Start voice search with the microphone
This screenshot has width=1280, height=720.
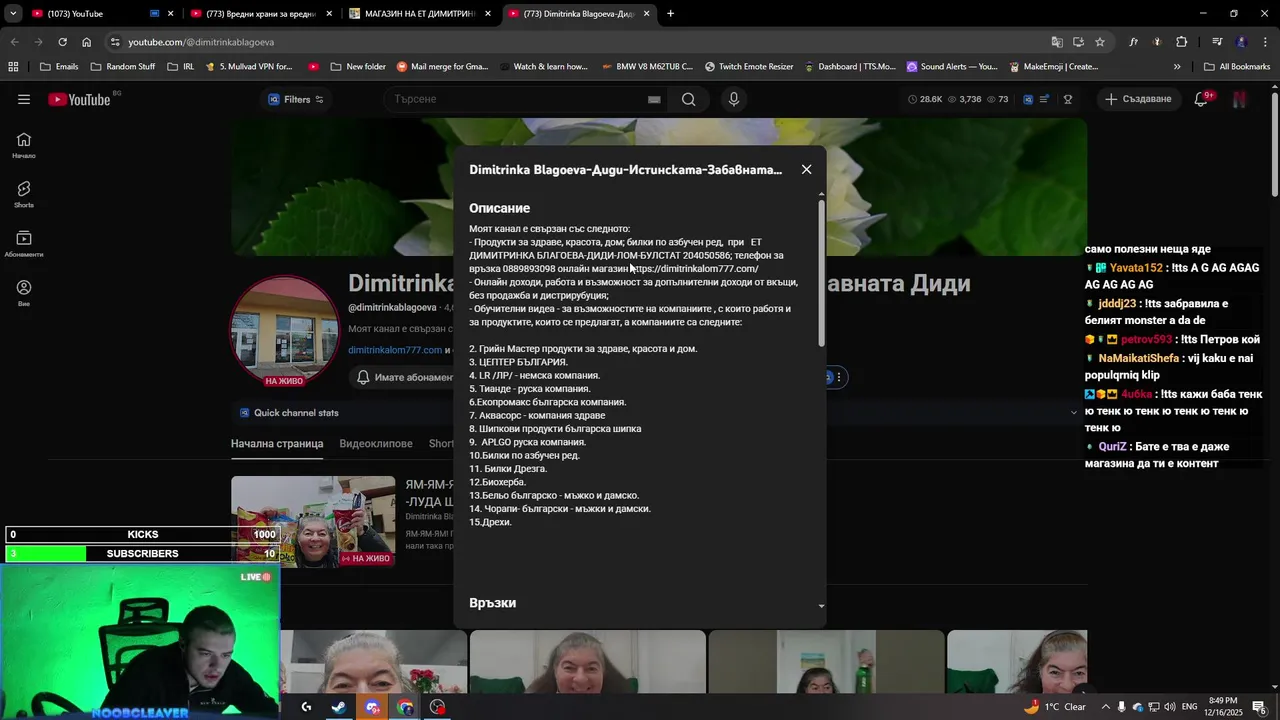point(734,99)
